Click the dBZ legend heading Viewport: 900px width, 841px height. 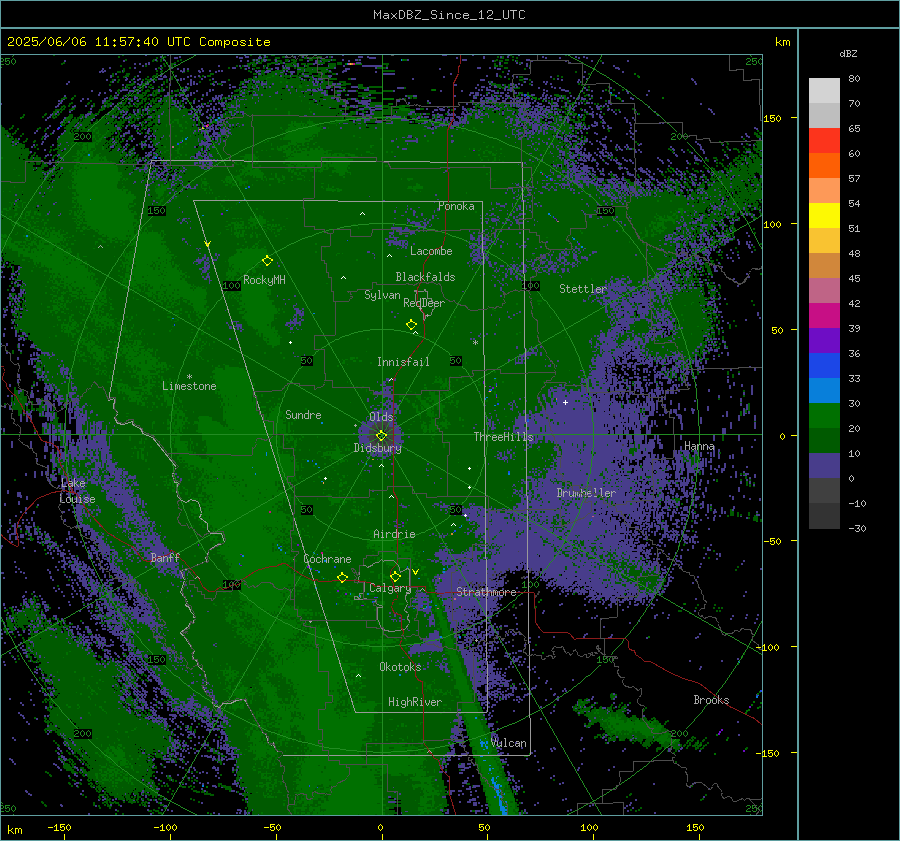point(848,53)
